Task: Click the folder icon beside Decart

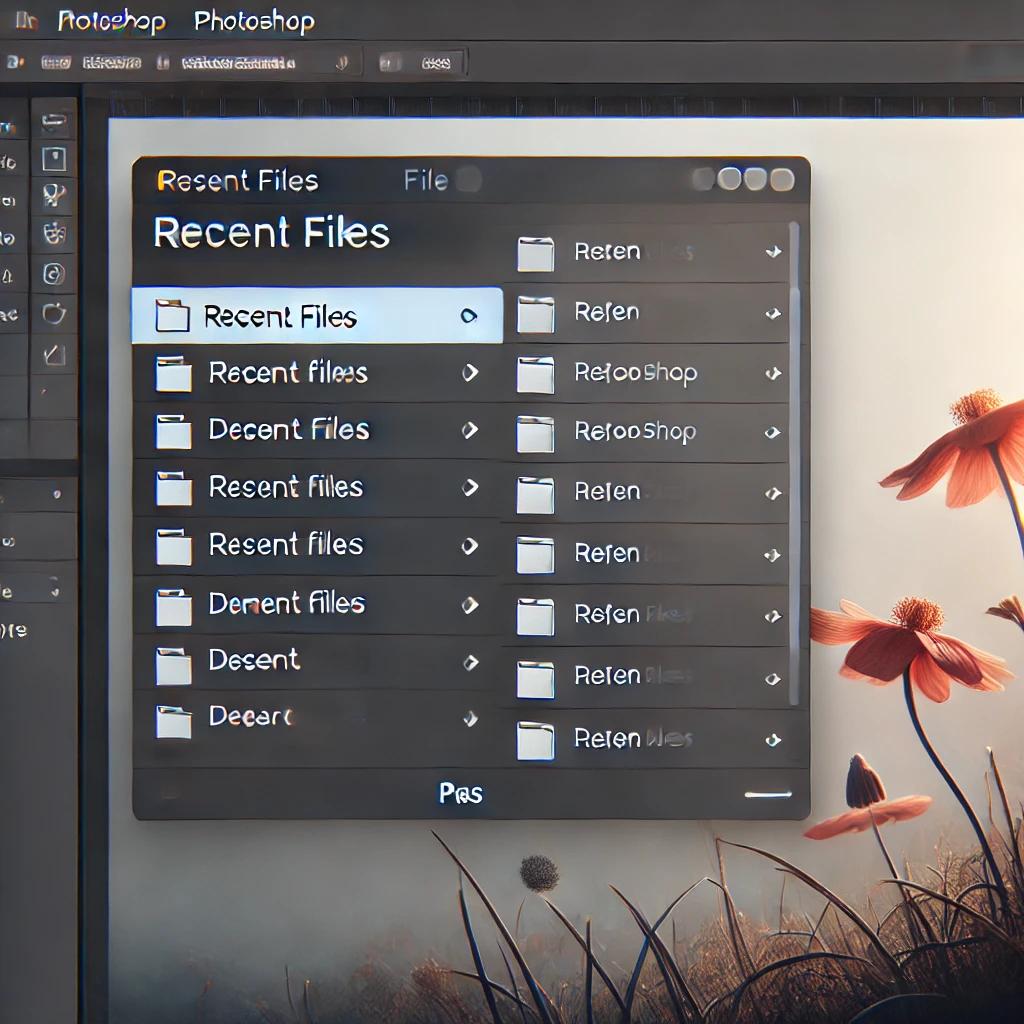Action: [174, 722]
